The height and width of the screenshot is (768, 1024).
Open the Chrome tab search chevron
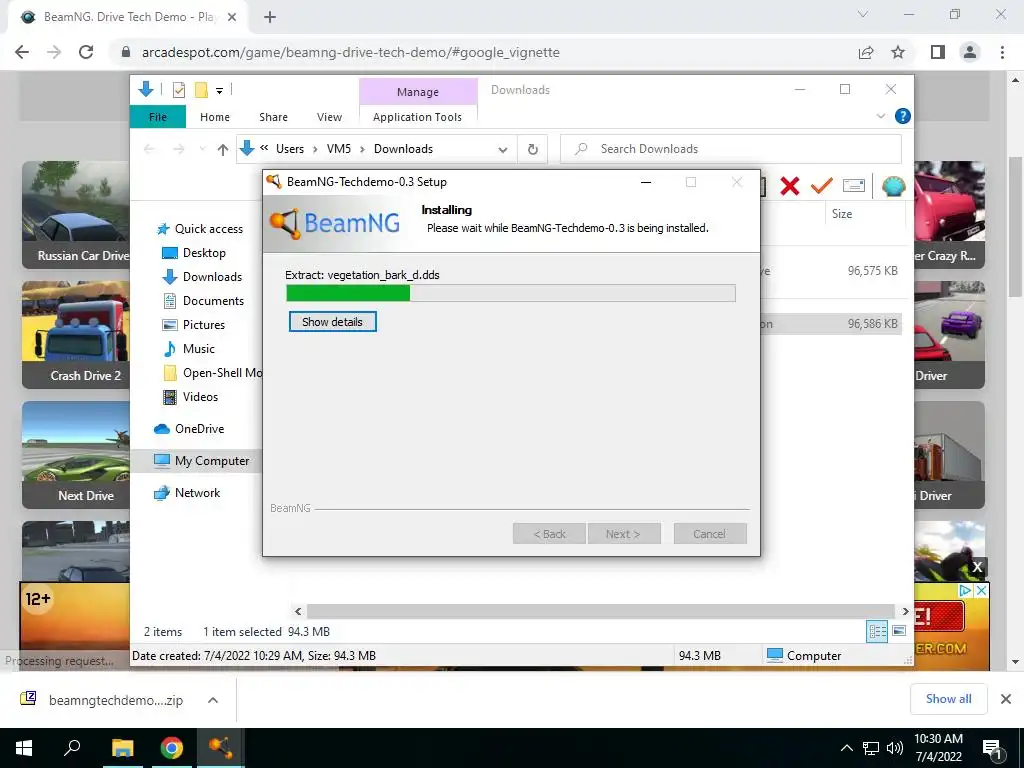point(863,14)
